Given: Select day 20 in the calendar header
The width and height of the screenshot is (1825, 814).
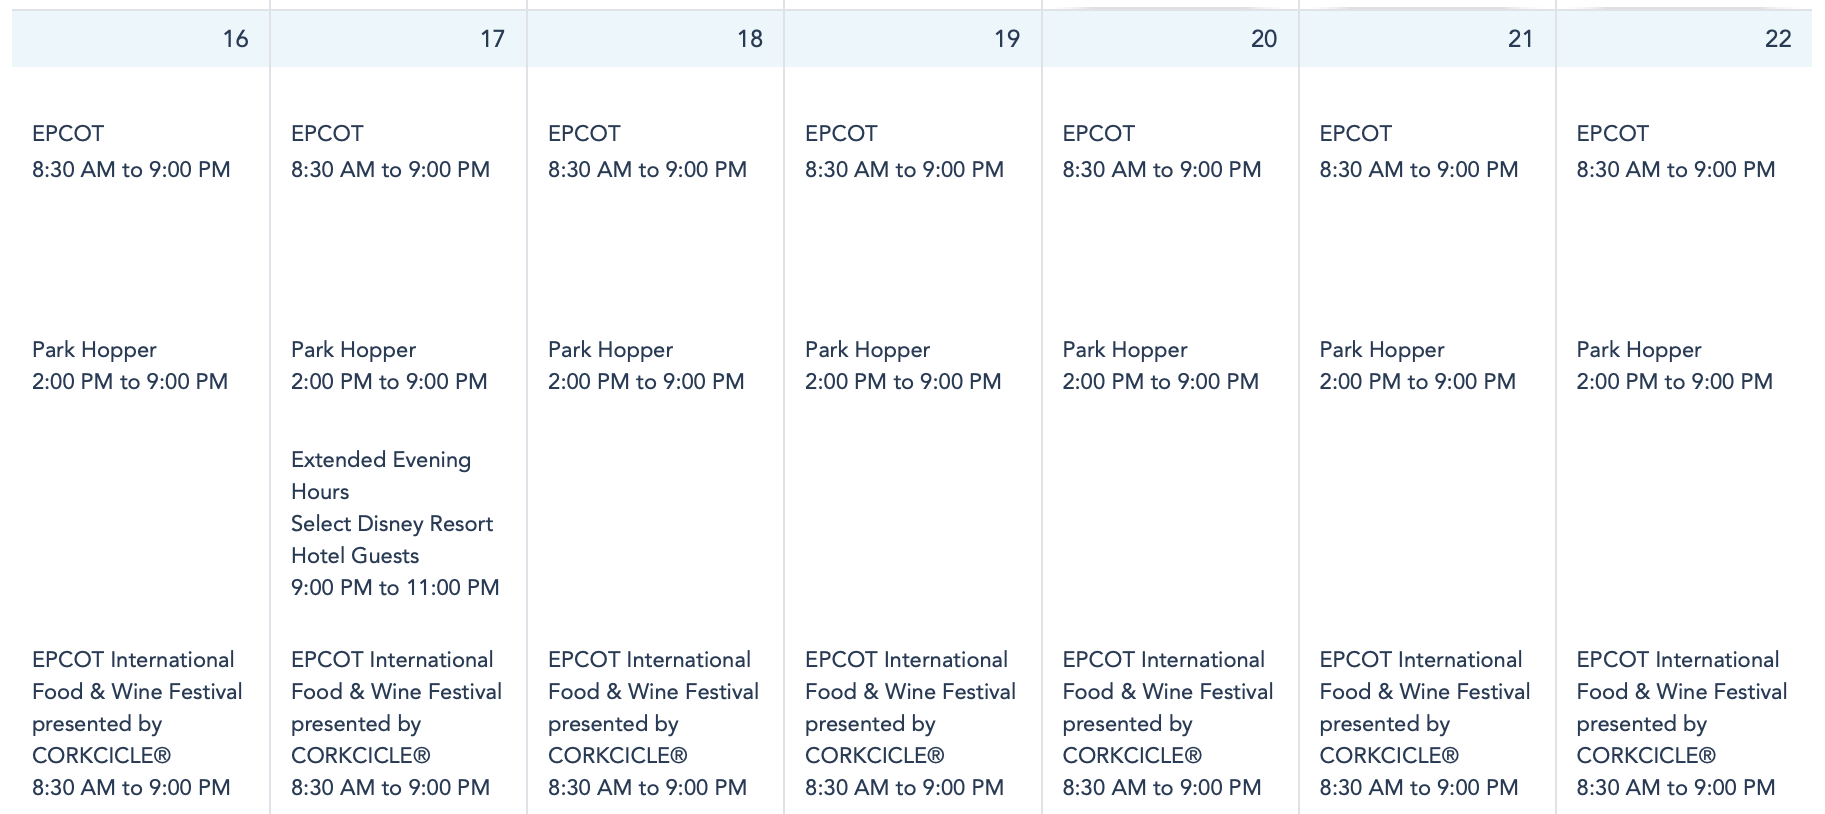Looking at the screenshot, I should coord(1263,39).
